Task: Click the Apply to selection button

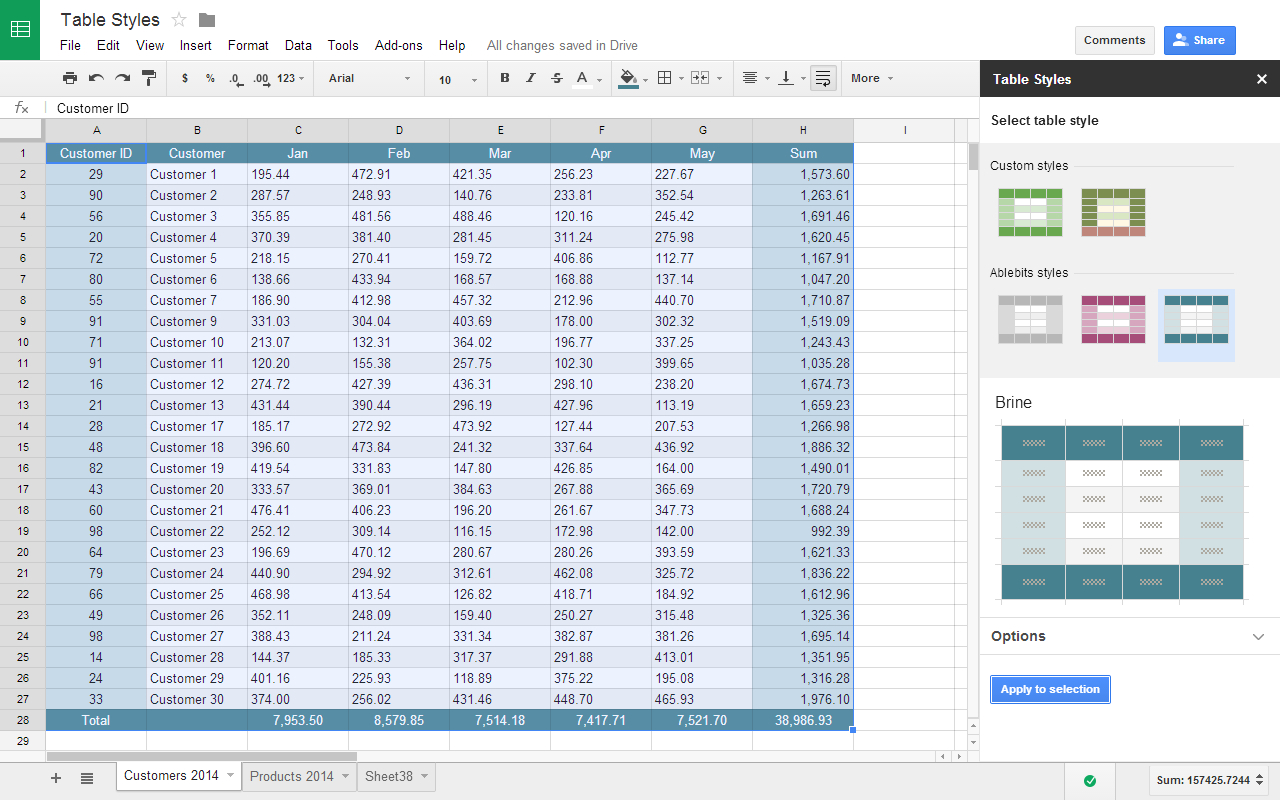Action: click(1050, 689)
